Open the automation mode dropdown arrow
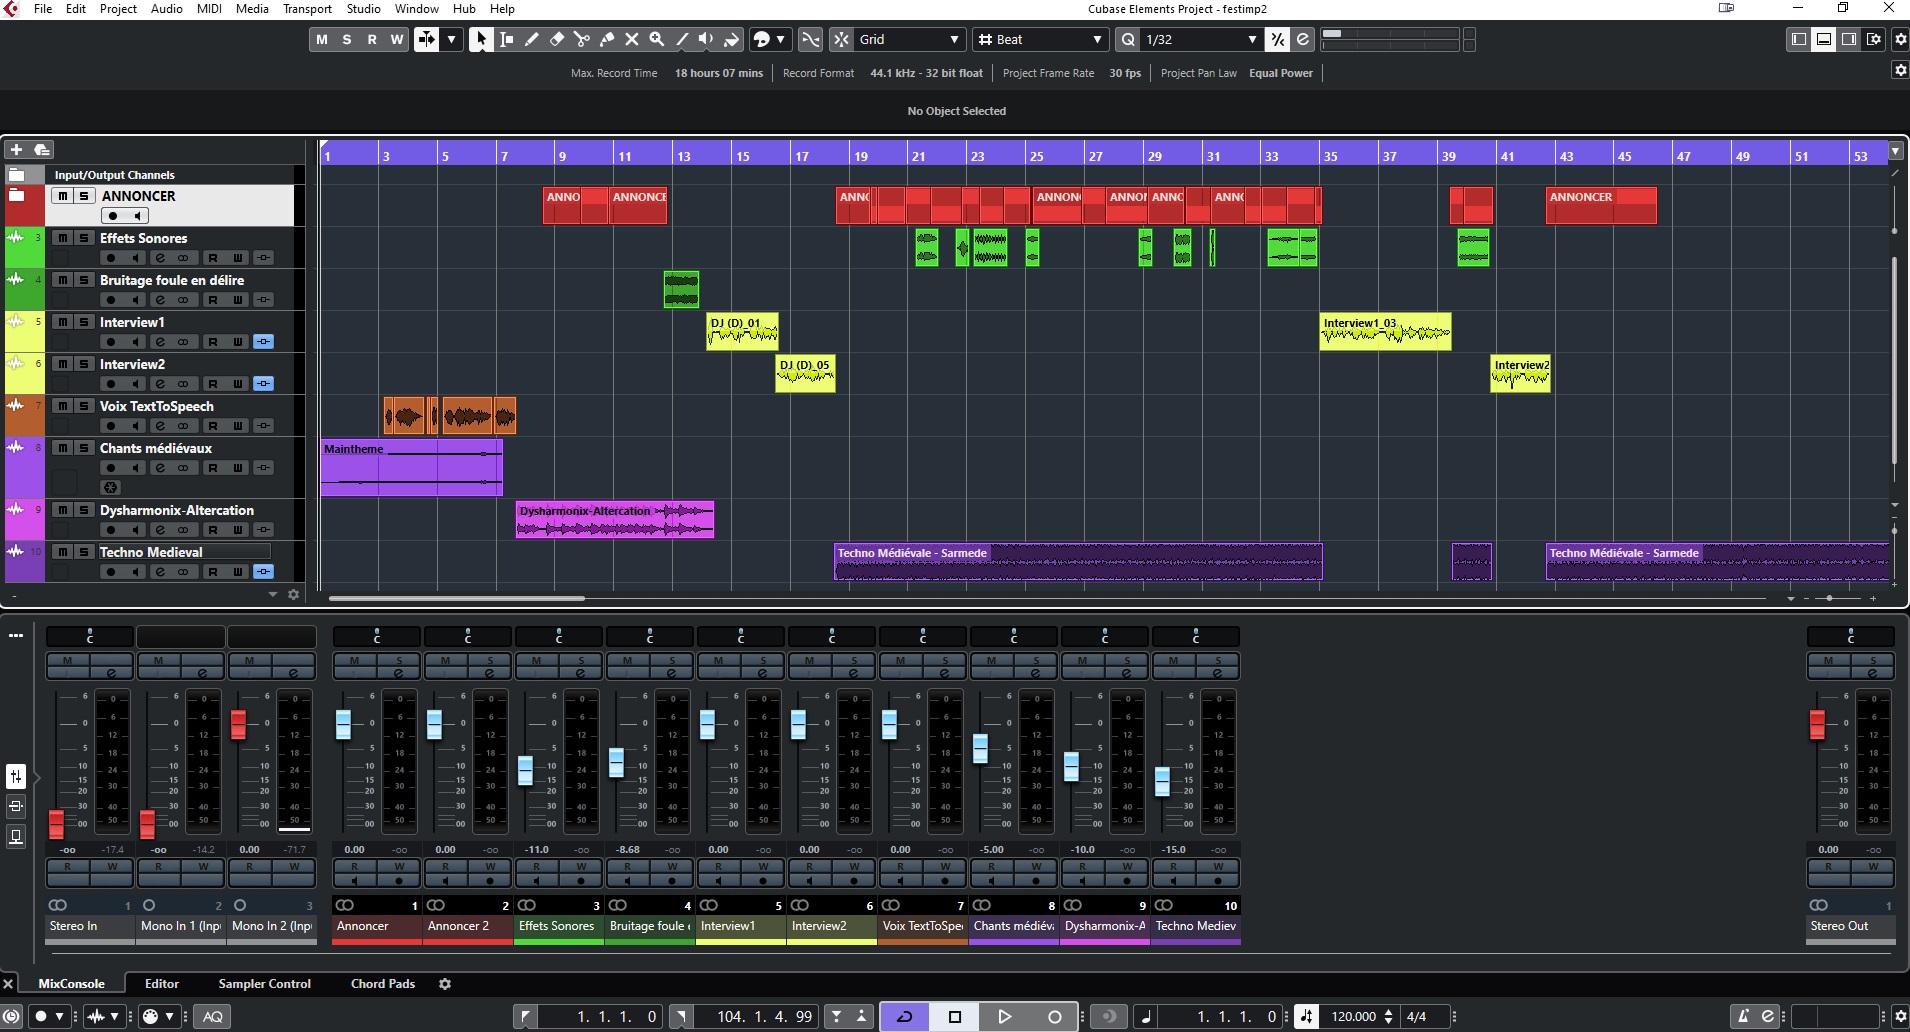The width and height of the screenshot is (1910, 1032). click(x=452, y=39)
